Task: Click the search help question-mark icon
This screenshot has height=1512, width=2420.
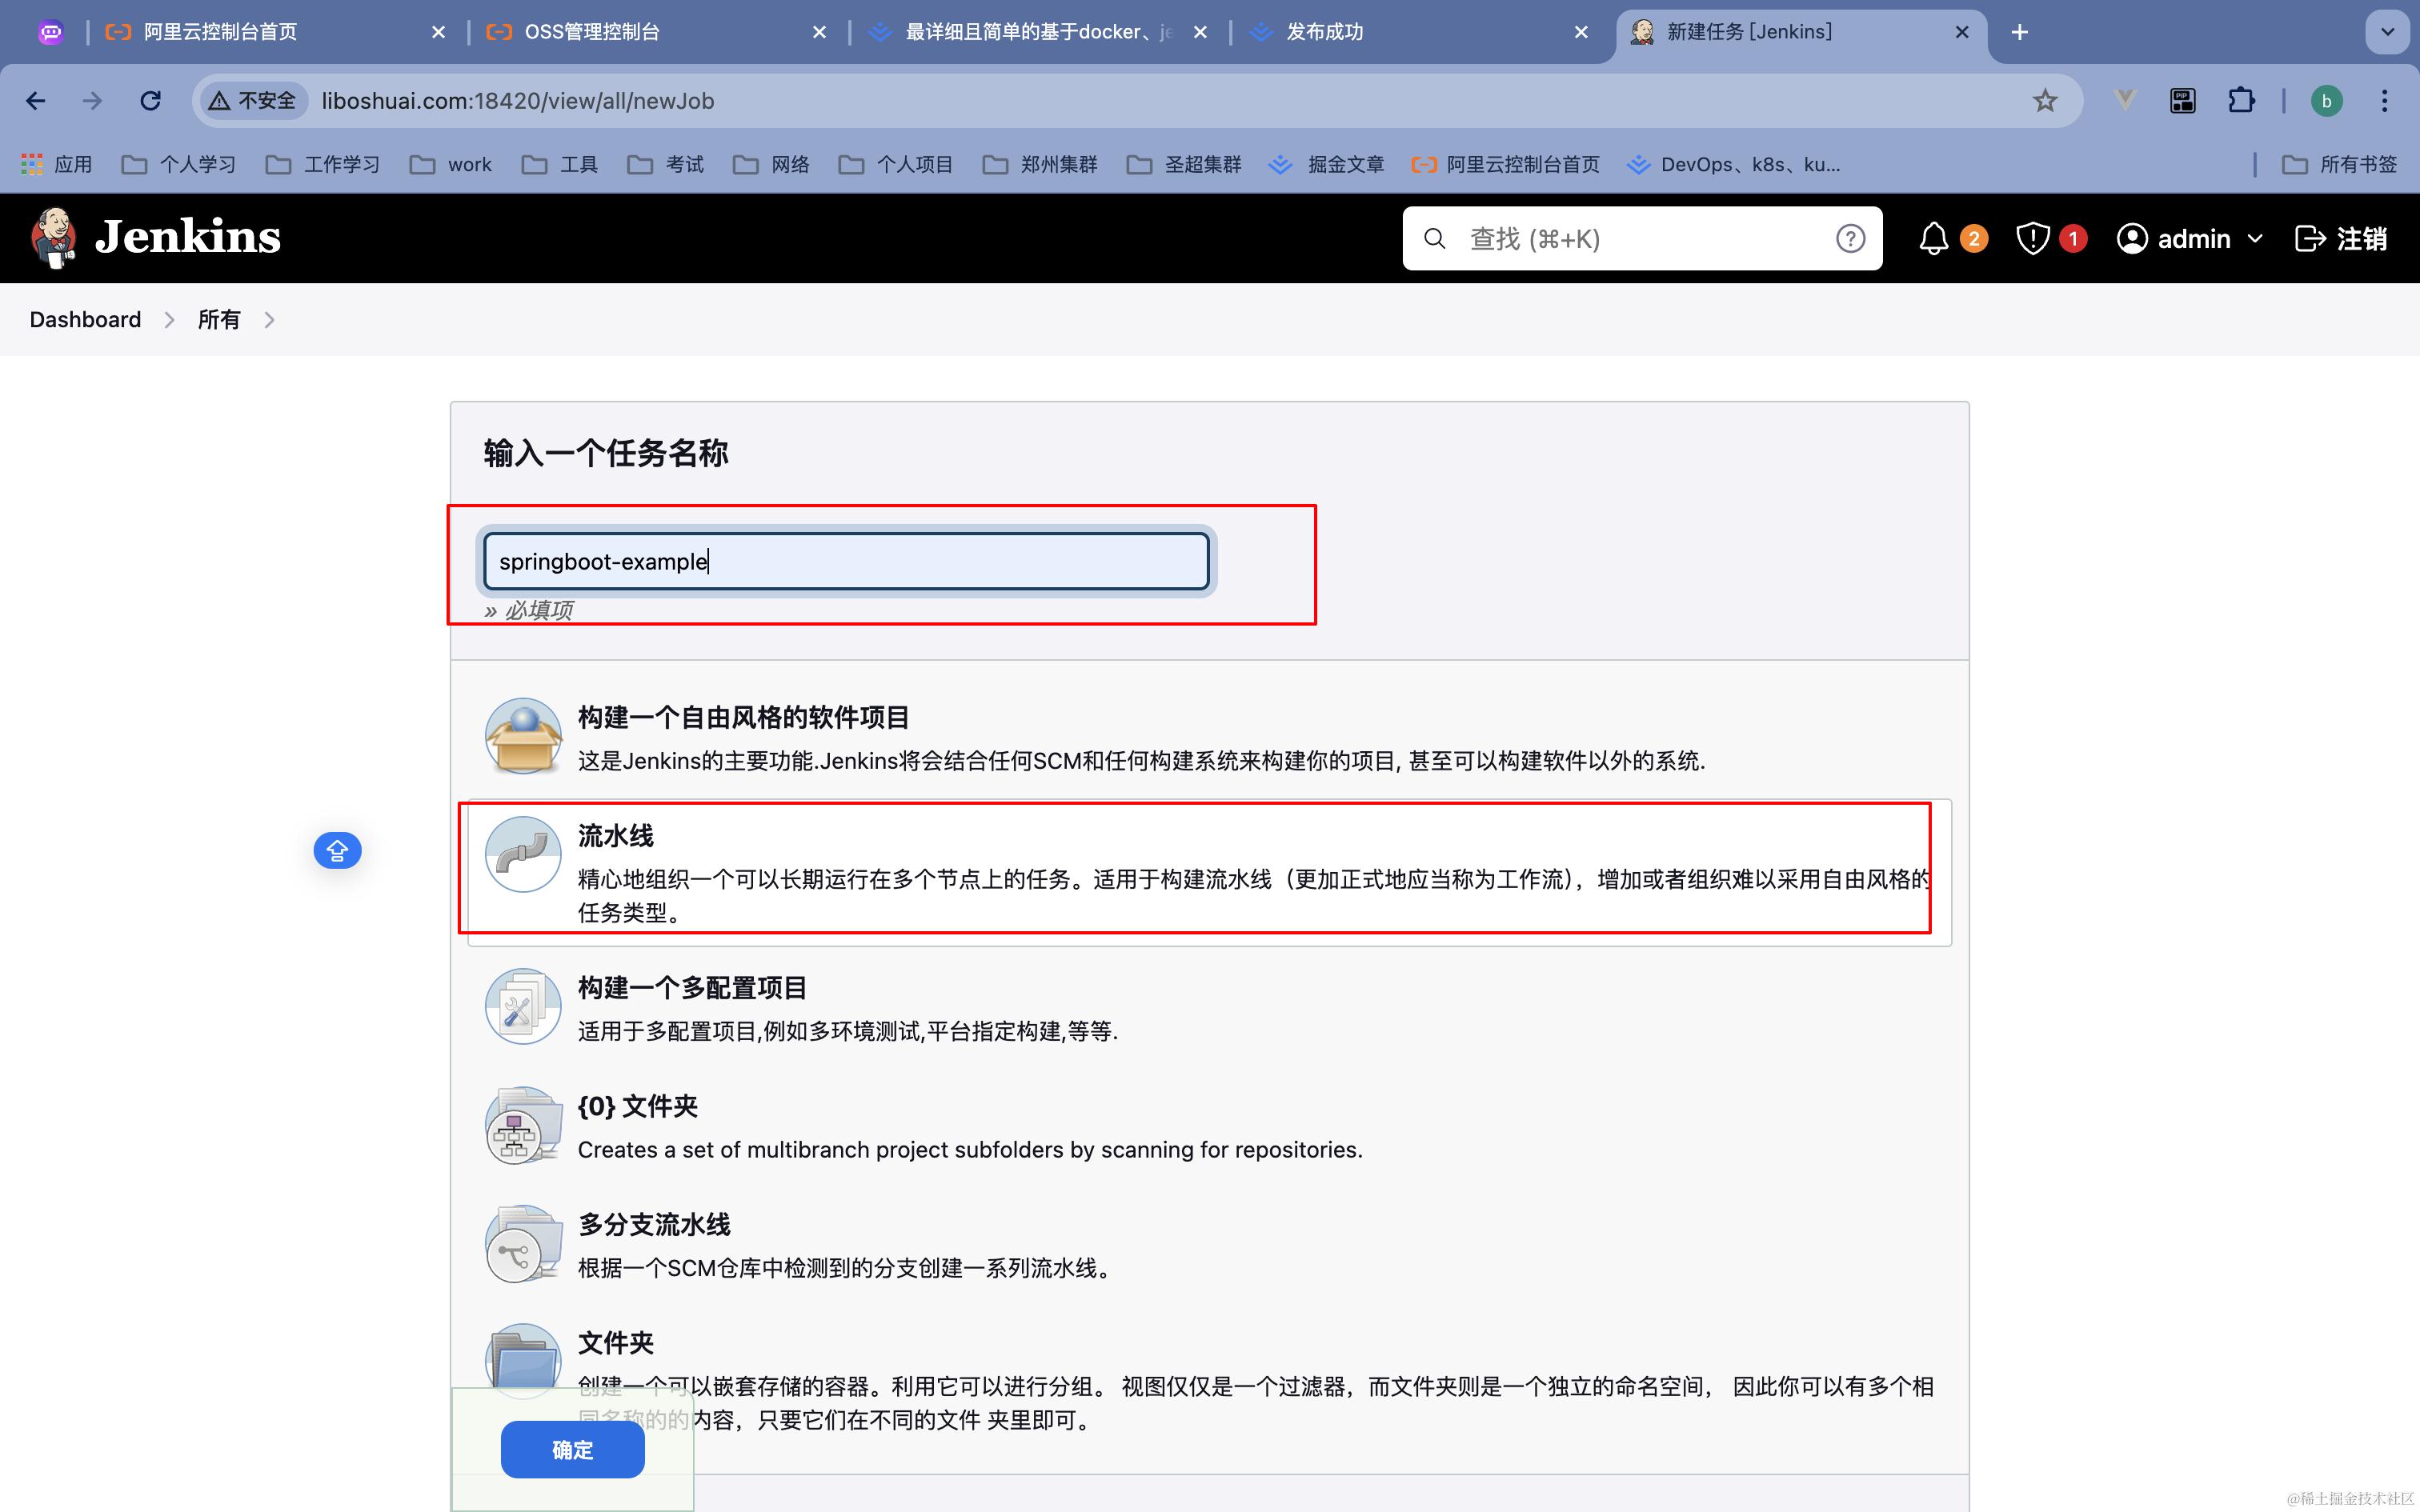Action: (1850, 238)
